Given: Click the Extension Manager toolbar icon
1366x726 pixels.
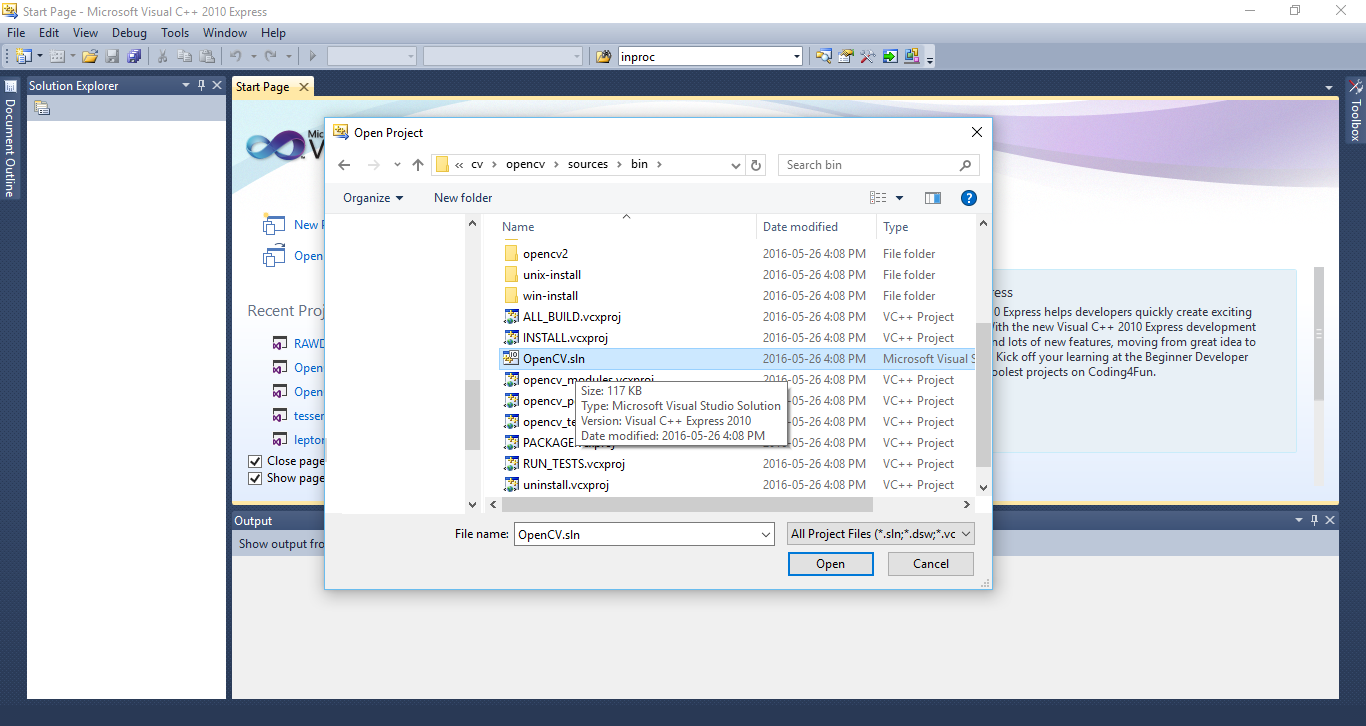Looking at the screenshot, I should [912, 57].
